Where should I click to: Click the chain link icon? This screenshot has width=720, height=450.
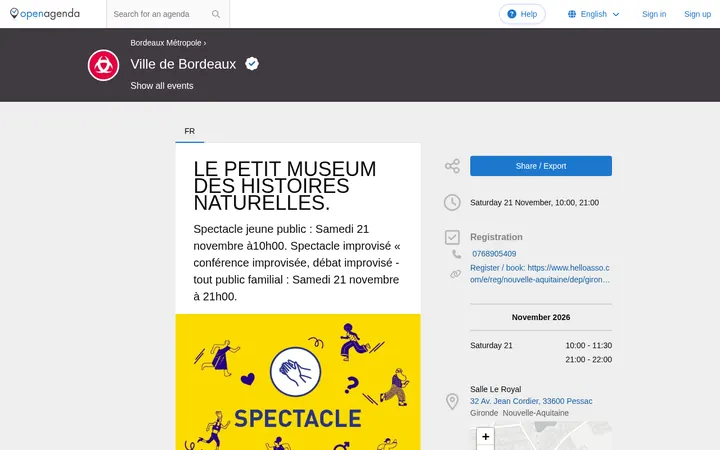coord(455,274)
